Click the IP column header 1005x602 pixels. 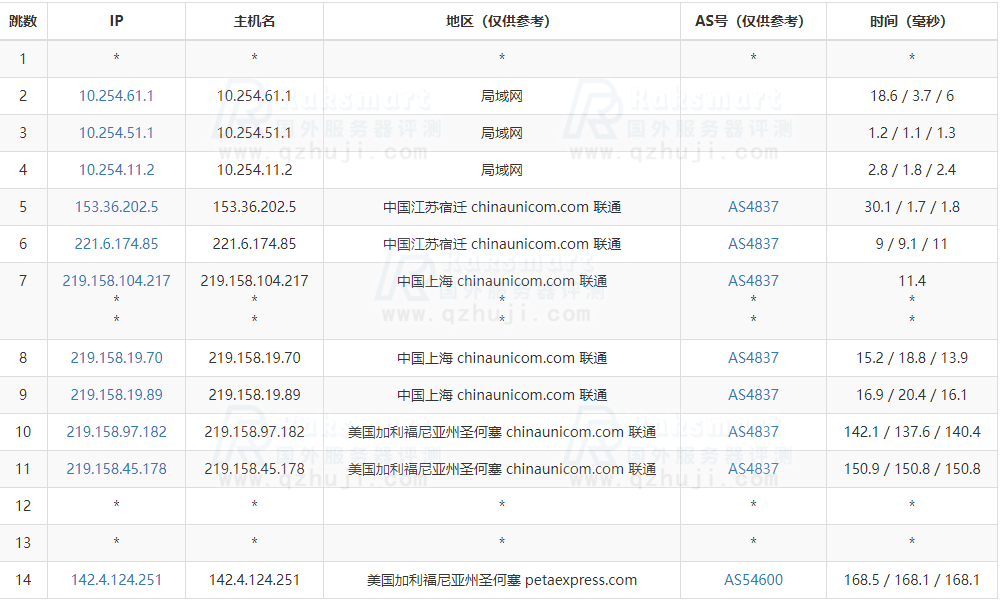tap(116, 21)
